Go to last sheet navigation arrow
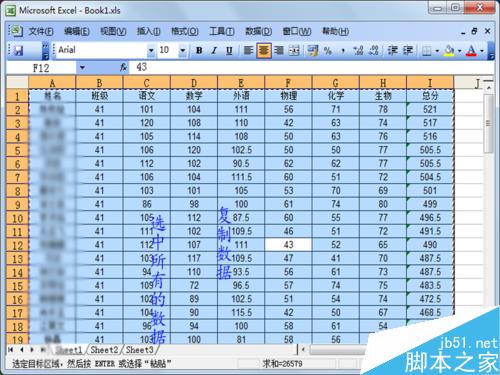 coord(43,350)
